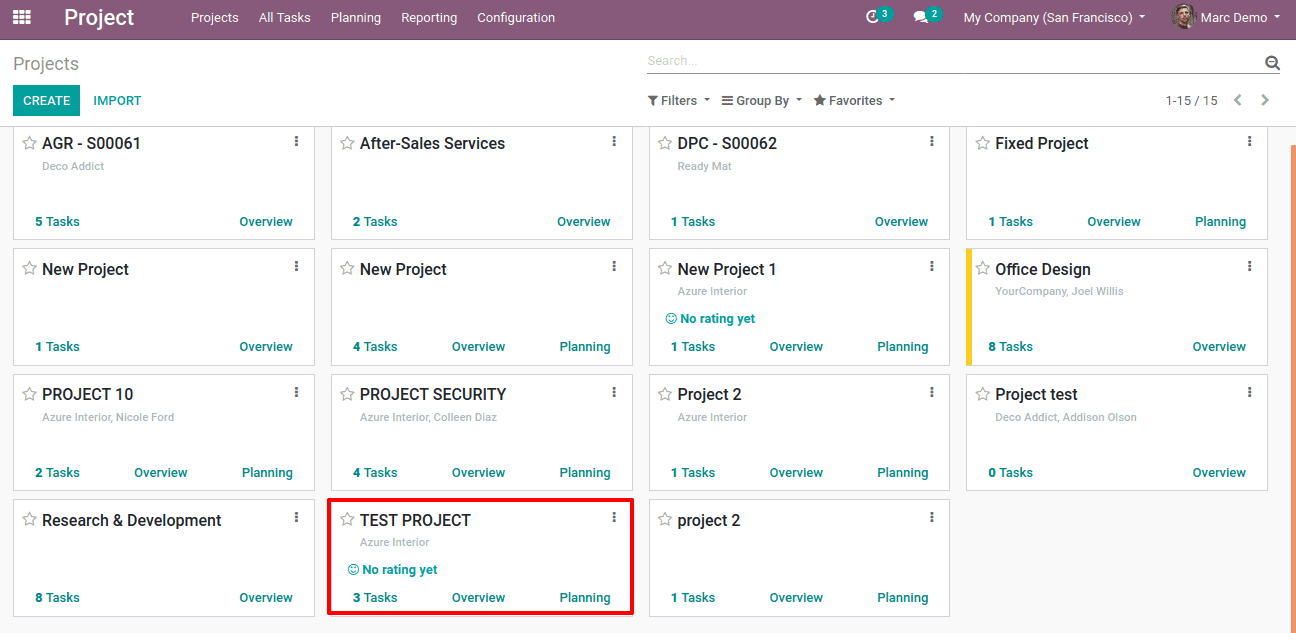
Task: Star DPC - S00062 as favorite
Action: coord(665,143)
